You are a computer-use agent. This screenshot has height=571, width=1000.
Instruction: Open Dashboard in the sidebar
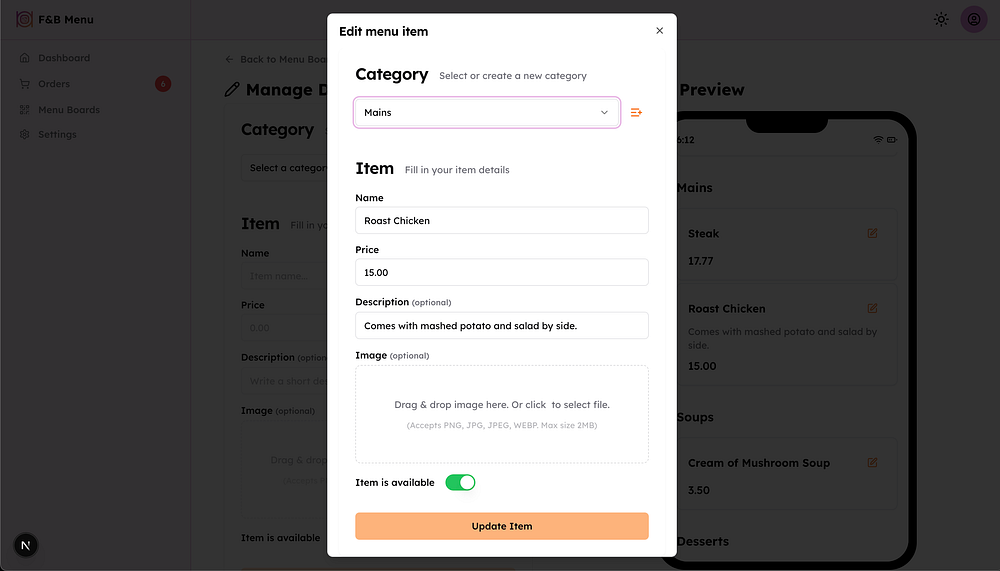(64, 58)
